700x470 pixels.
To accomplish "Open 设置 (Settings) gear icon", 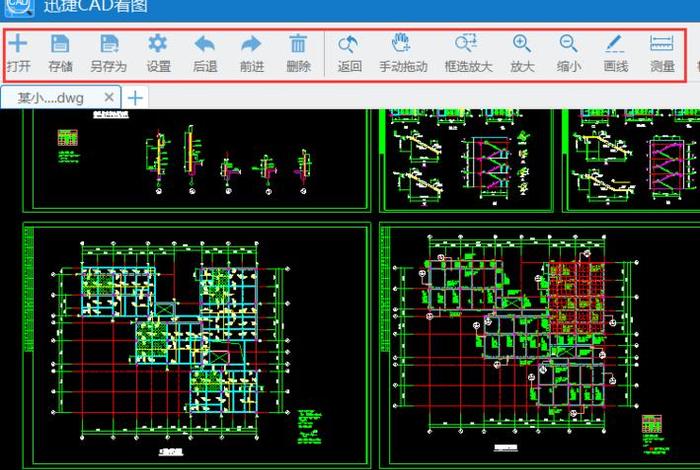I will 158,44.
